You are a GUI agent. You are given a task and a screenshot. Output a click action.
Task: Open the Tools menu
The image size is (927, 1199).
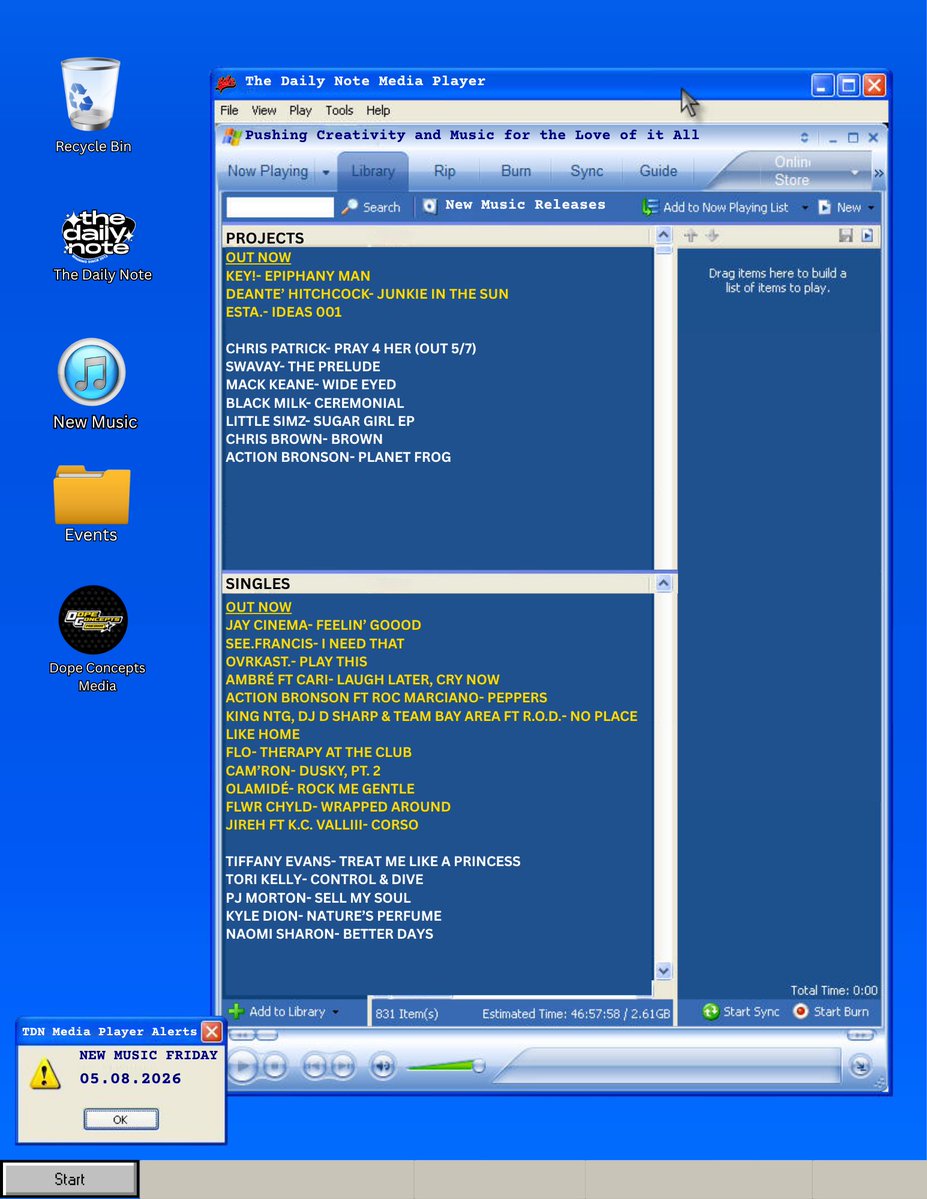(x=339, y=110)
